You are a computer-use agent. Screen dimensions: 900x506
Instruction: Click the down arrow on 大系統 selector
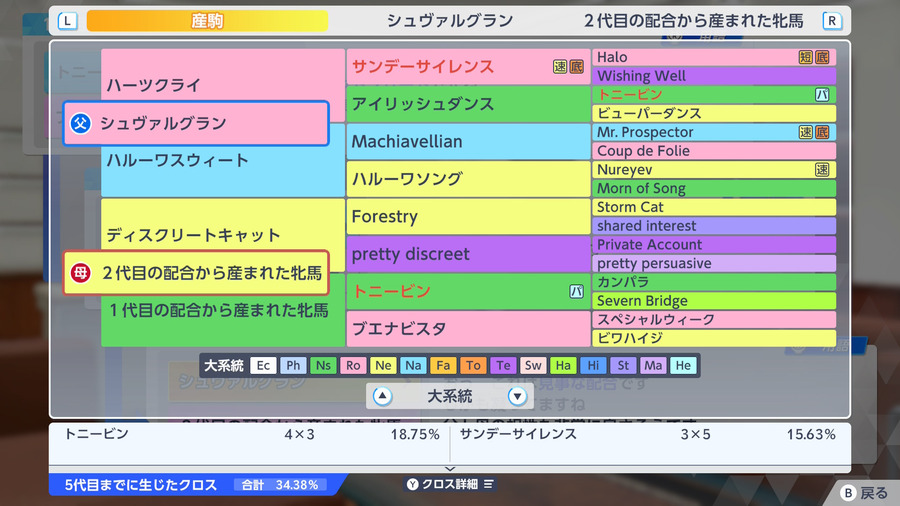517,396
